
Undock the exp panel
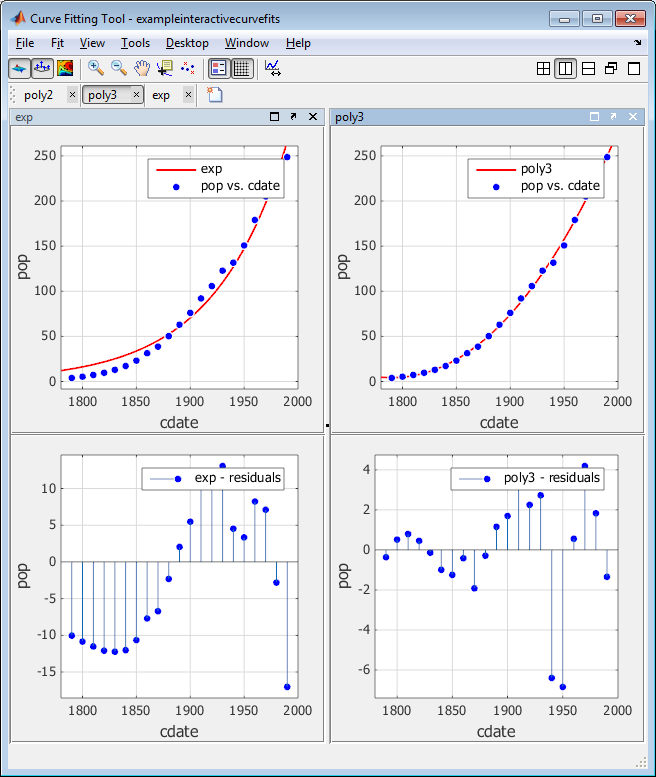[x=293, y=116]
